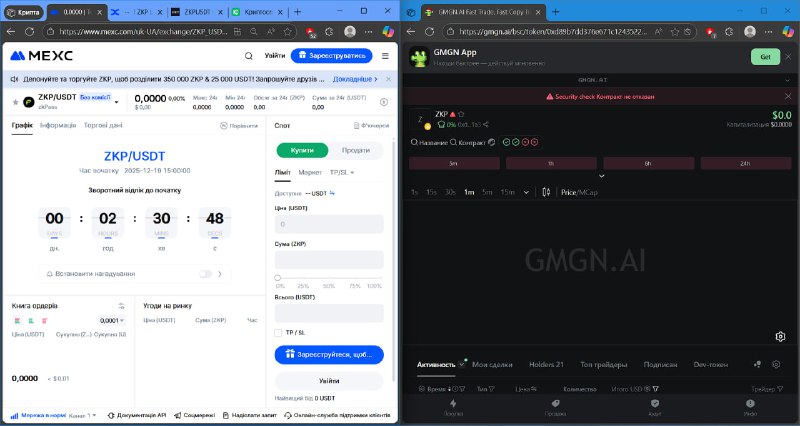Open the MEXC search magnifier icon
Viewport: 800px width, 426px height.
(248, 56)
